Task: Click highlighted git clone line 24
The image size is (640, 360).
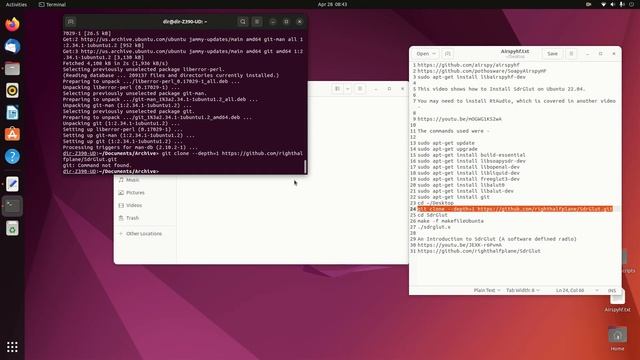Action: point(515,209)
